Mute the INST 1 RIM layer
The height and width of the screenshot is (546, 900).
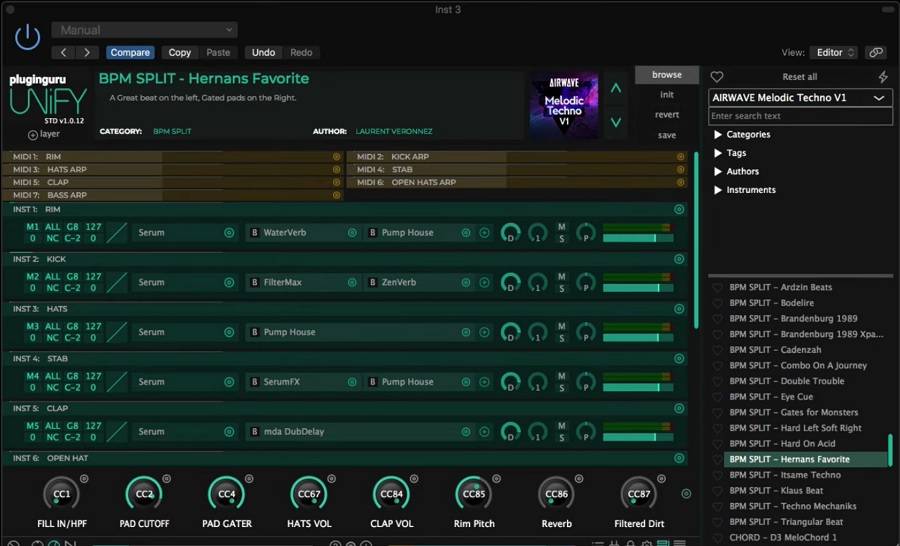pos(562,226)
